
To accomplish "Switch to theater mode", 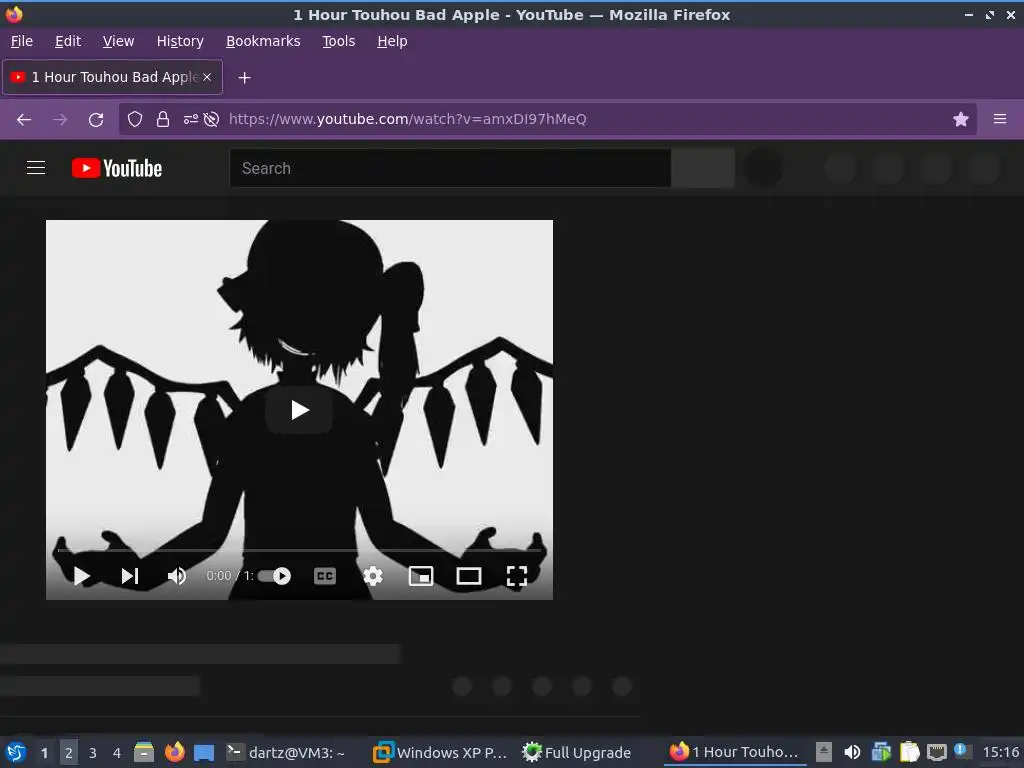I will (x=469, y=576).
